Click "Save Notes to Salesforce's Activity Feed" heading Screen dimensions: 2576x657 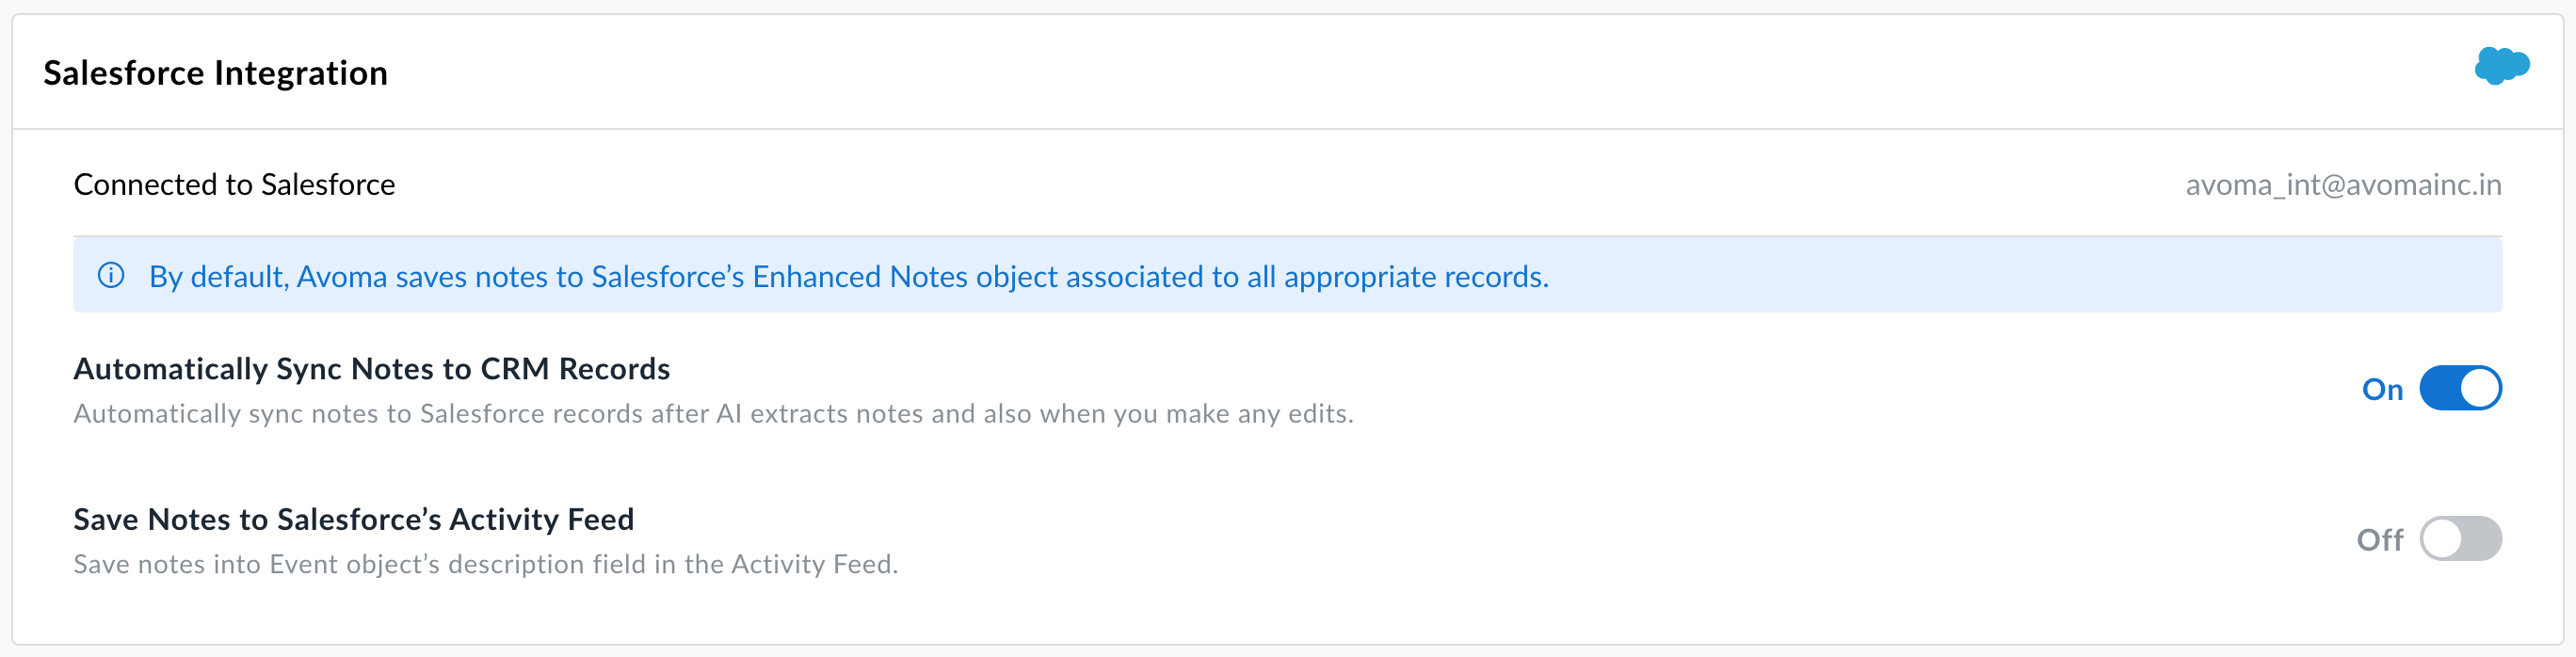point(353,519)
